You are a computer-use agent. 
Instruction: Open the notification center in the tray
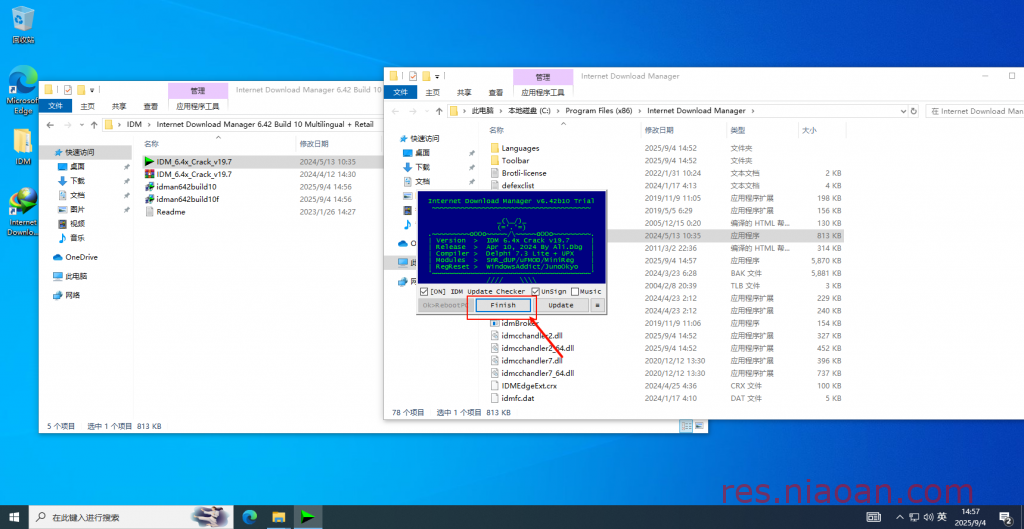pyautogui.click(x=1006, y=517)
